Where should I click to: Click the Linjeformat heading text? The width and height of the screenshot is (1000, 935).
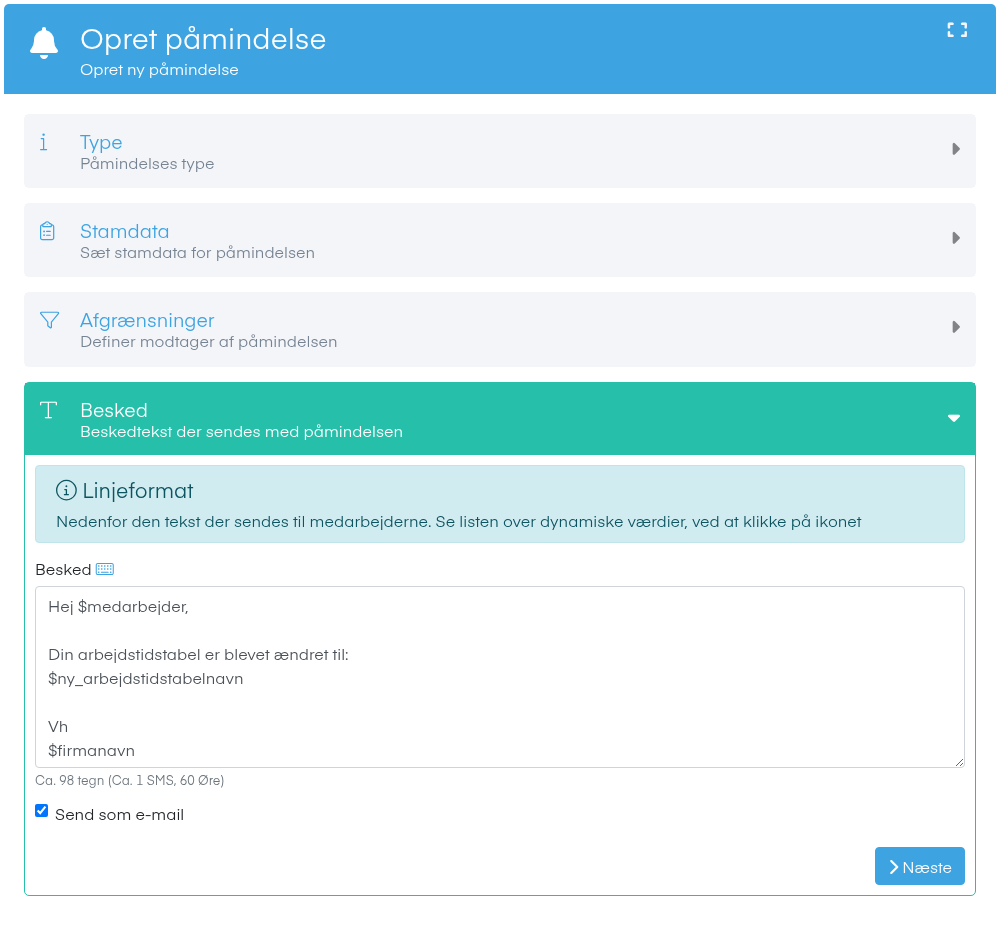pyautogui.click(x=138, y=490)
